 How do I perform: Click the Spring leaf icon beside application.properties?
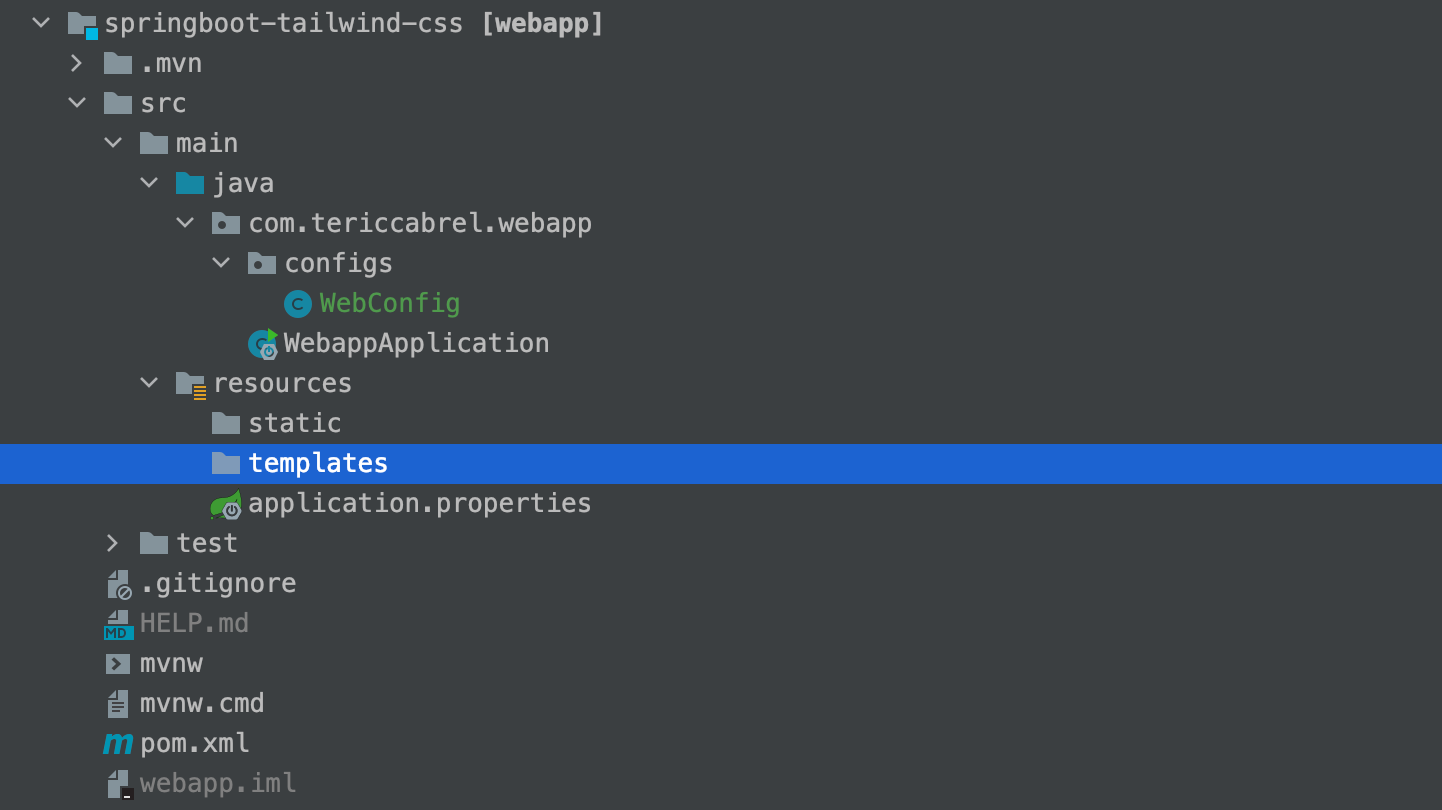tap(226, 503)
